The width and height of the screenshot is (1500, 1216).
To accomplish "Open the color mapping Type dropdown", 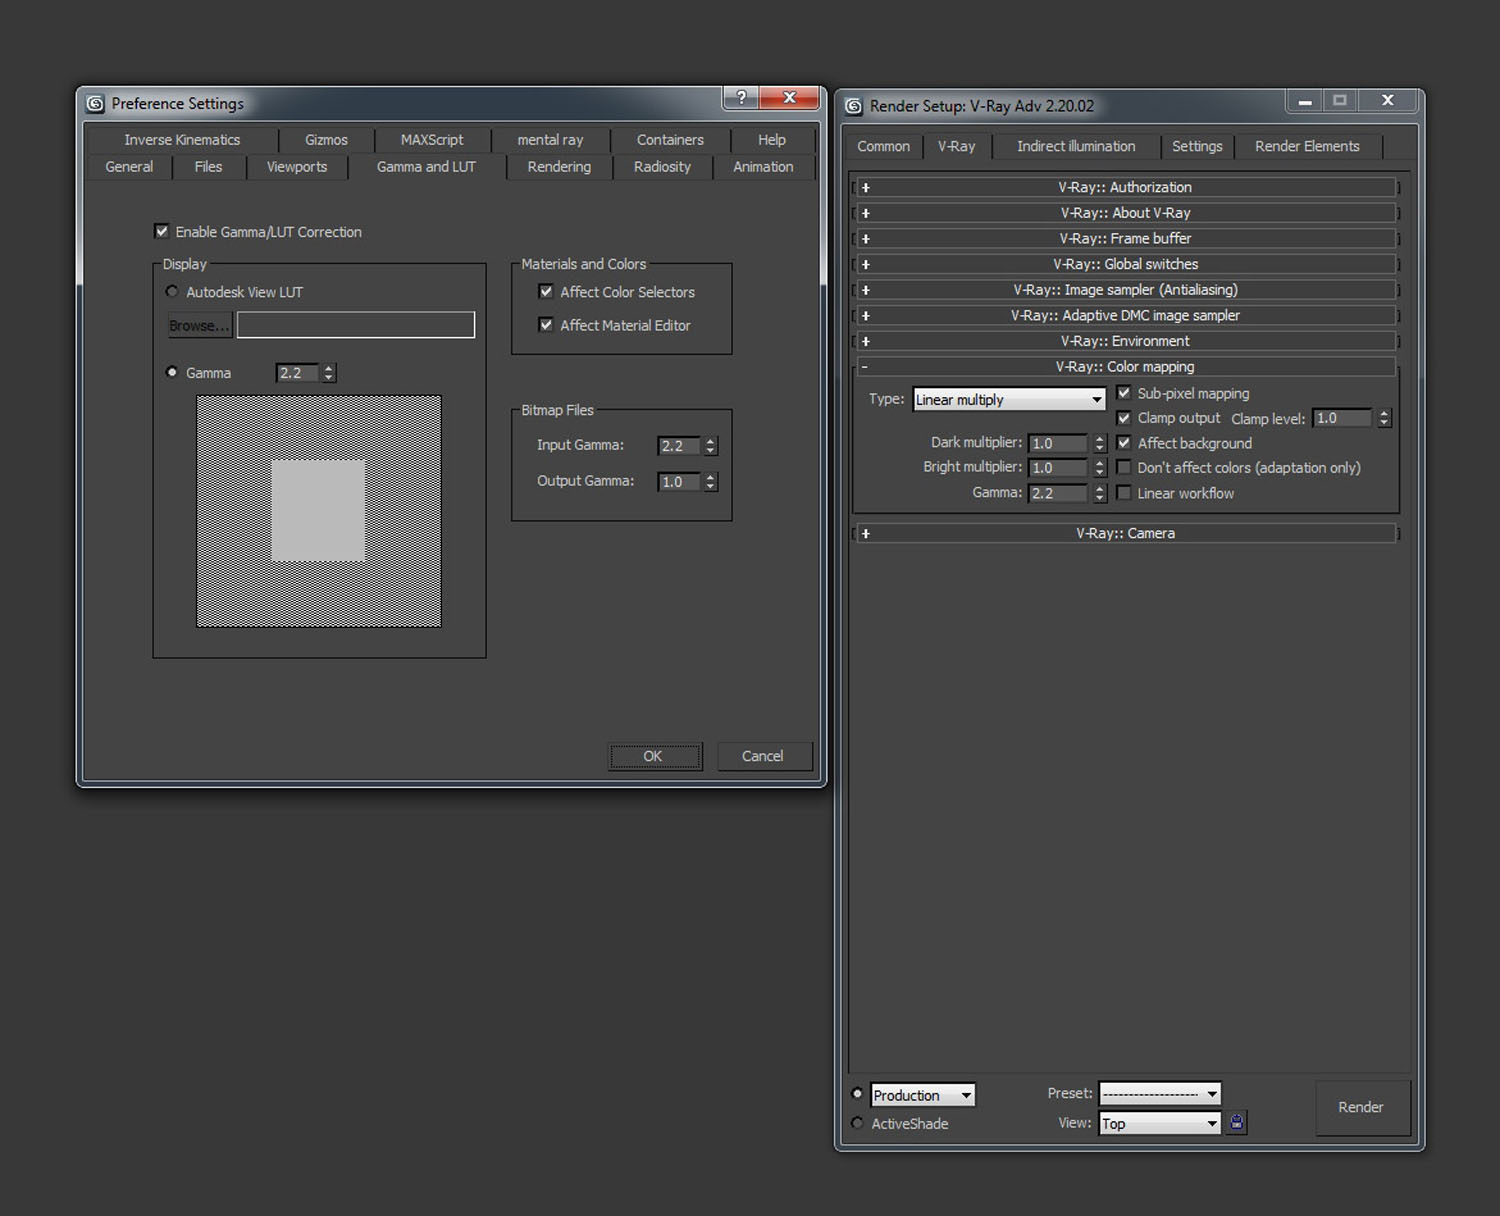I will point(1008,400).
